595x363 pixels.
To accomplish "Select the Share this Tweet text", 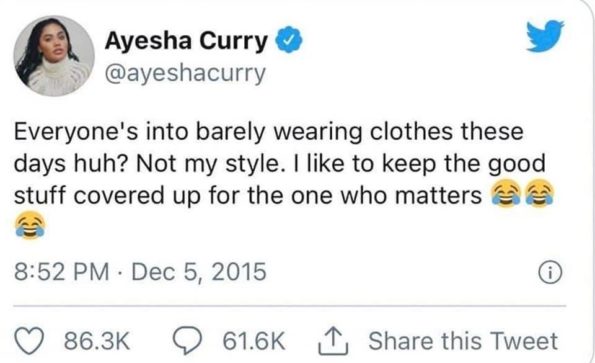I will [x=463, y=341].
